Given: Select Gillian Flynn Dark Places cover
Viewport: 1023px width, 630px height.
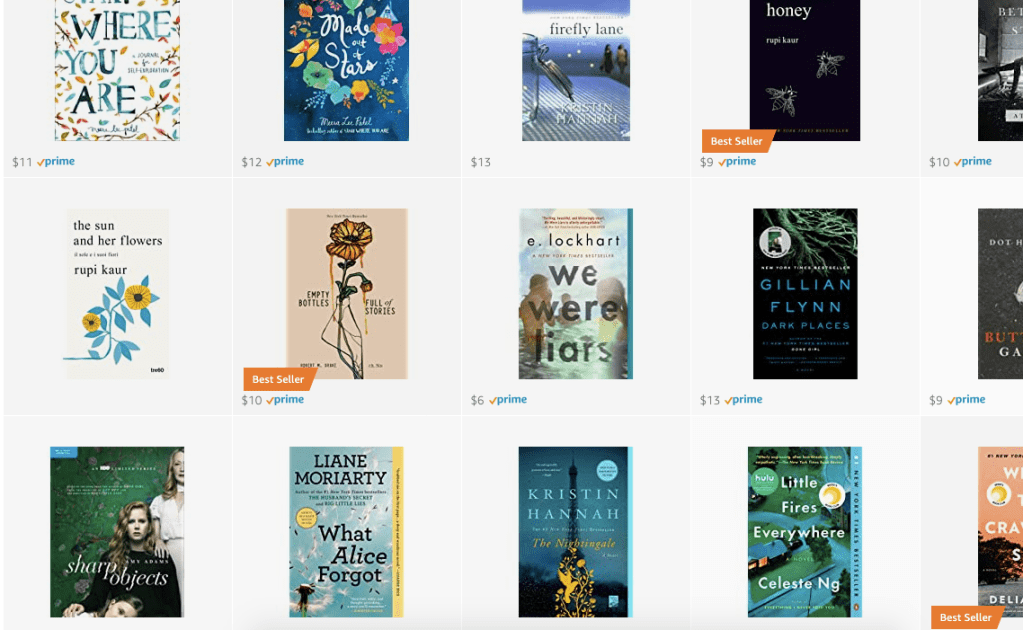Looking at the screenshot, I should click(805, 293).
